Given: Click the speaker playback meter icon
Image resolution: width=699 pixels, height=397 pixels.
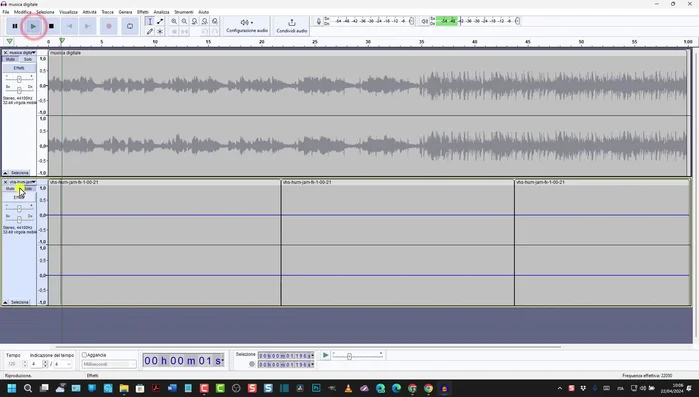Looking at the screenshot, I should click(x=424, y=21).
